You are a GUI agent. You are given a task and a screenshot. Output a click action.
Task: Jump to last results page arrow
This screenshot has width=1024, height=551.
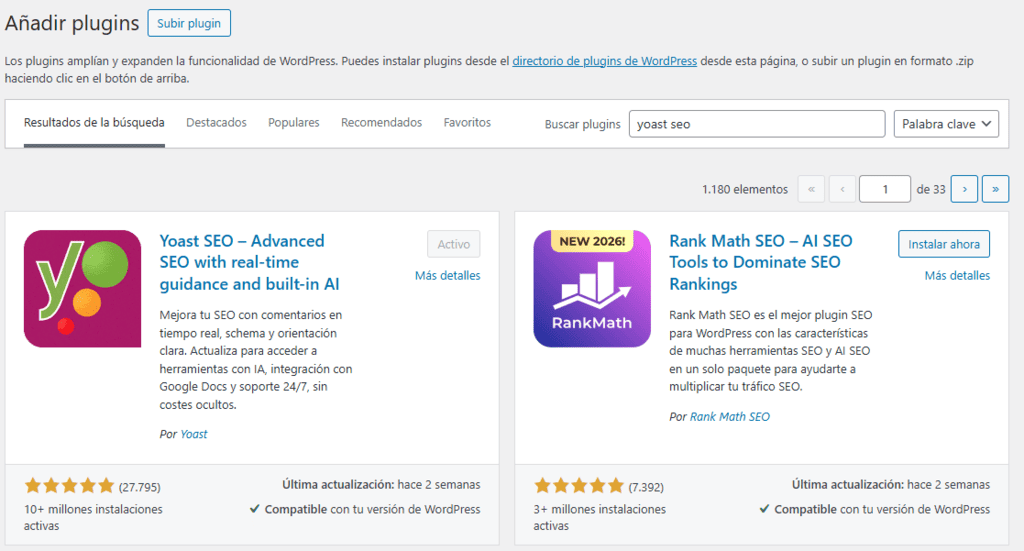tap(995, 189)
